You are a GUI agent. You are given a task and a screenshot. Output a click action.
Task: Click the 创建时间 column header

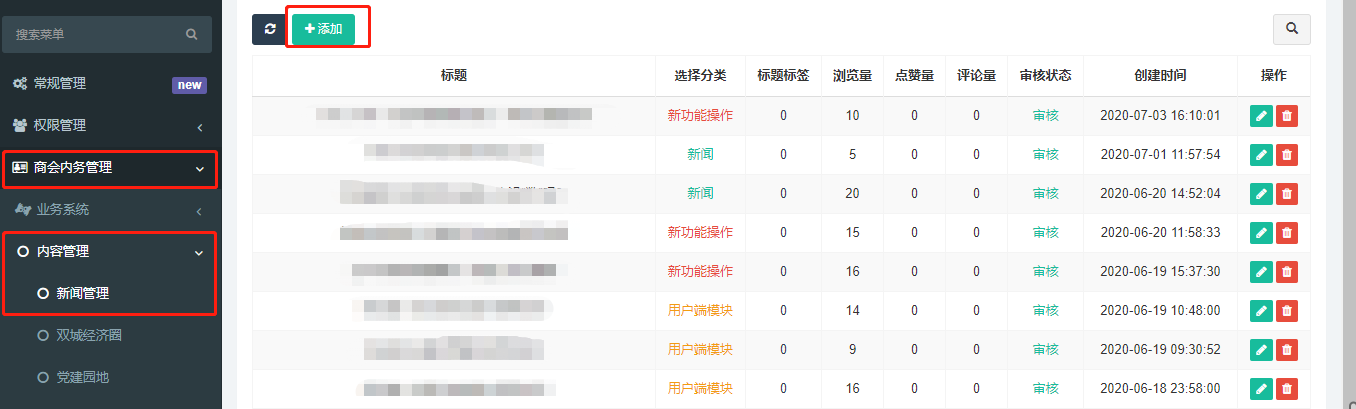coord(1160,76)
